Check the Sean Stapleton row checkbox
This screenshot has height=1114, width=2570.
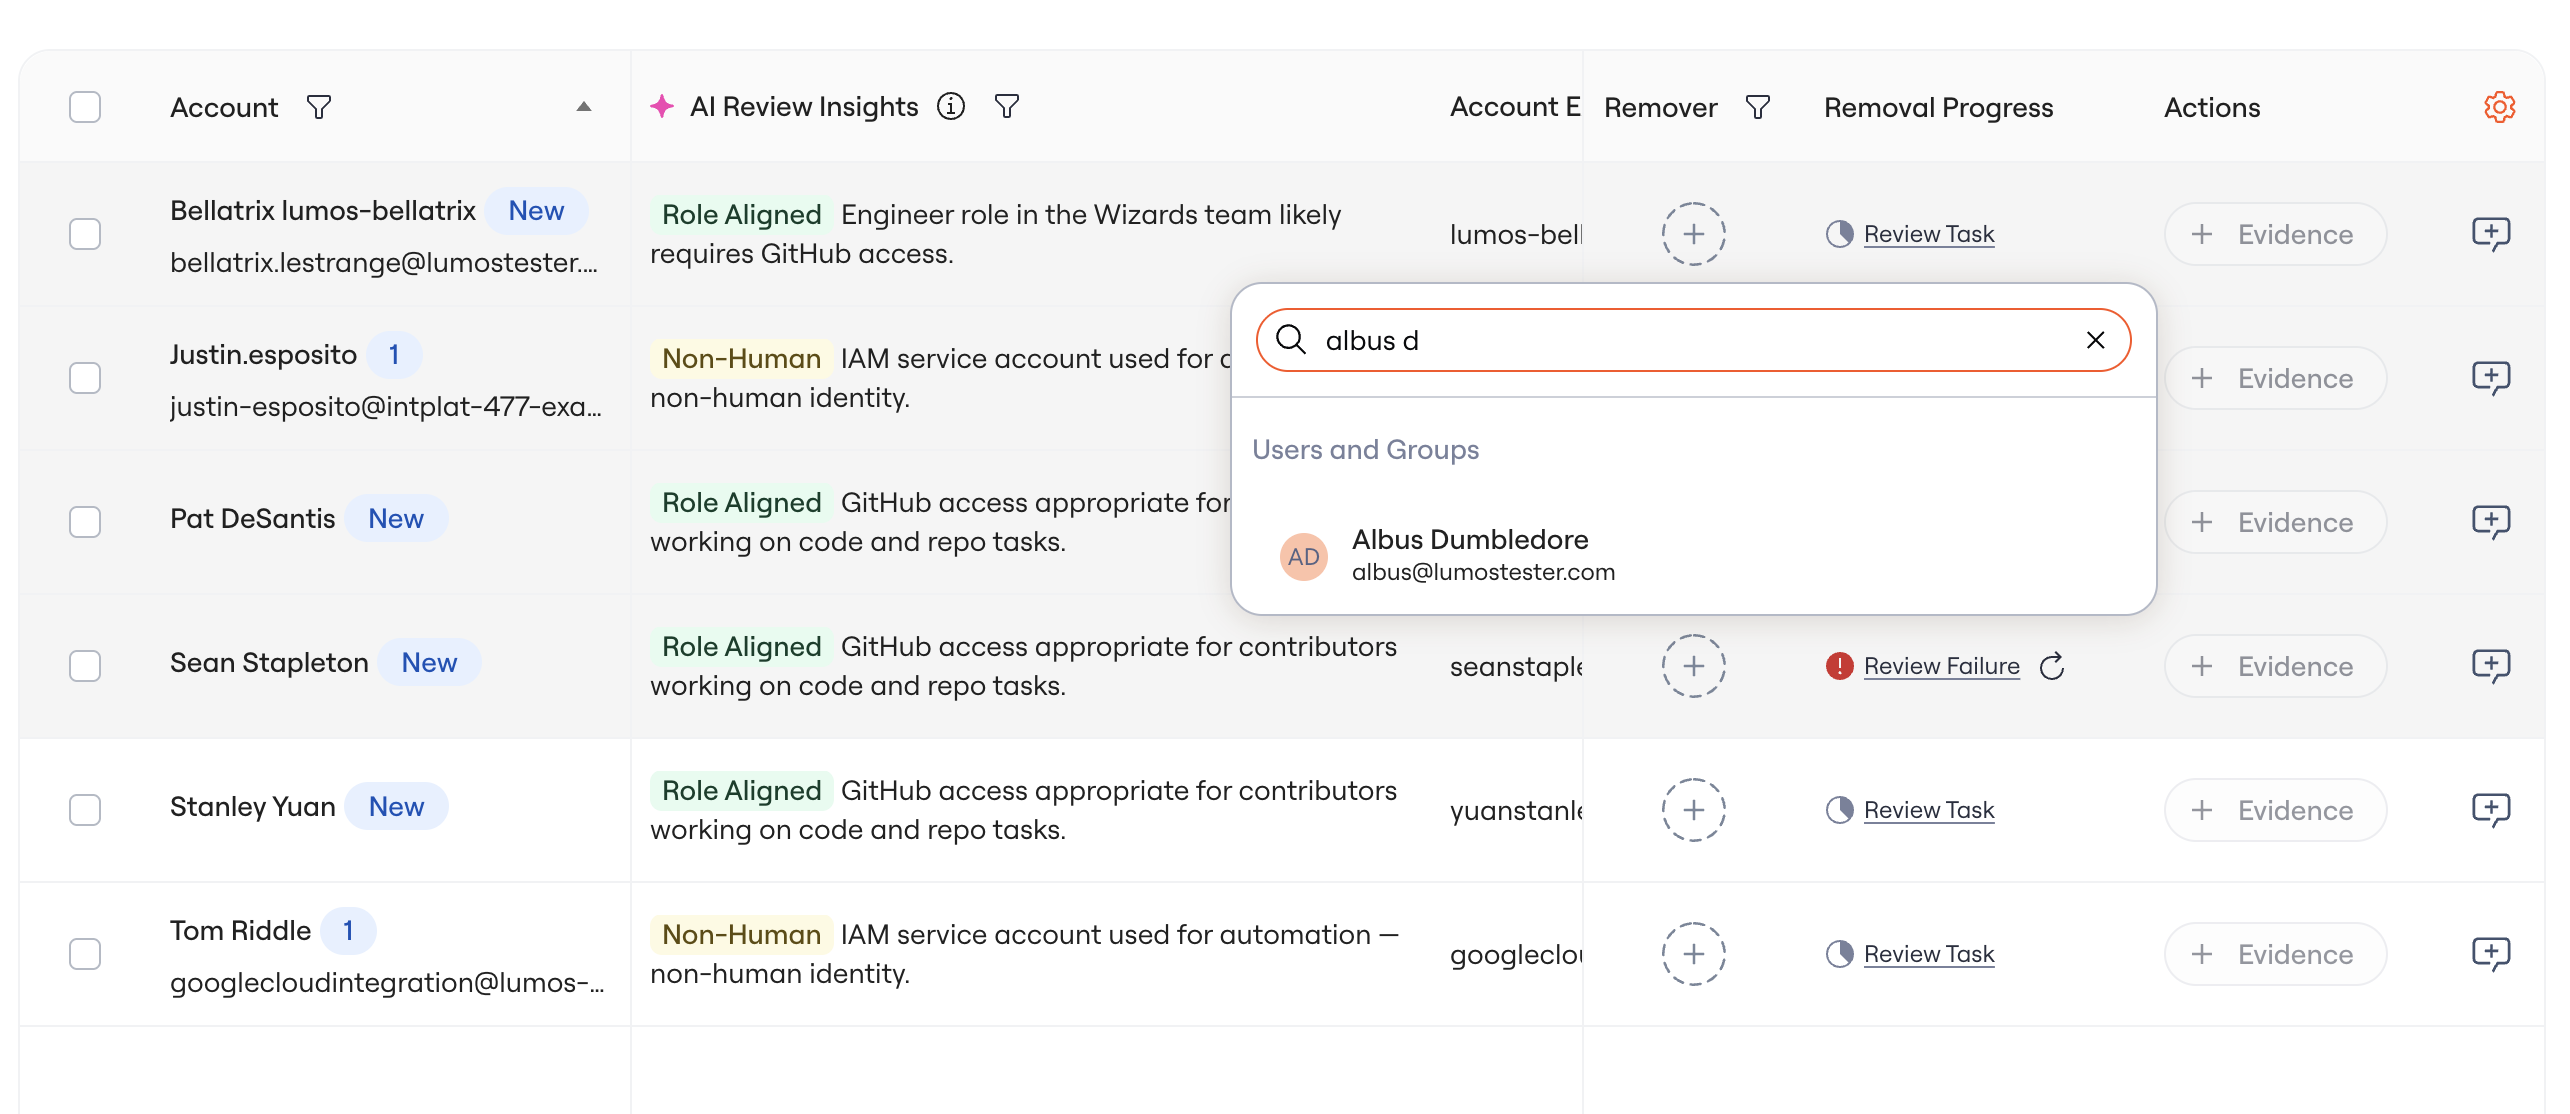(x=85, y=666)
